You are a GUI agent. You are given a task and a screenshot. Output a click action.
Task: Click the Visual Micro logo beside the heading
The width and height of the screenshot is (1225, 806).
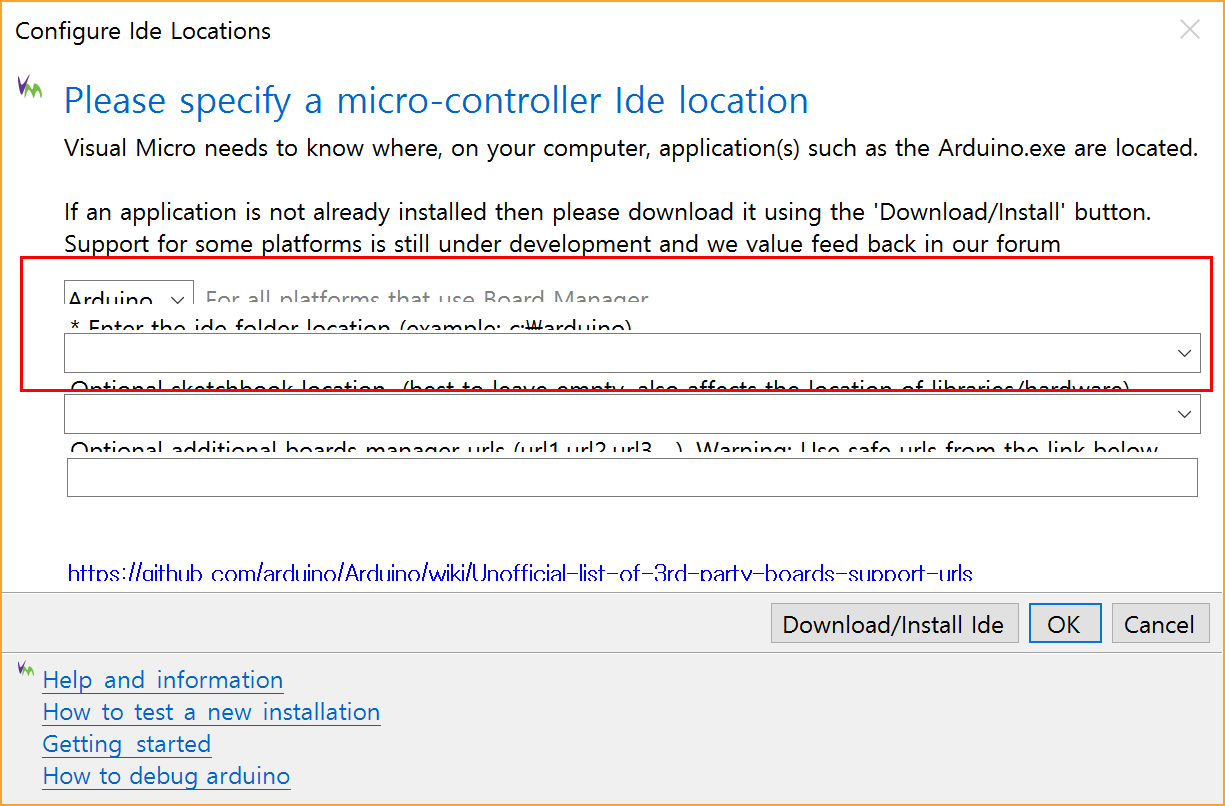pos(30,88)
